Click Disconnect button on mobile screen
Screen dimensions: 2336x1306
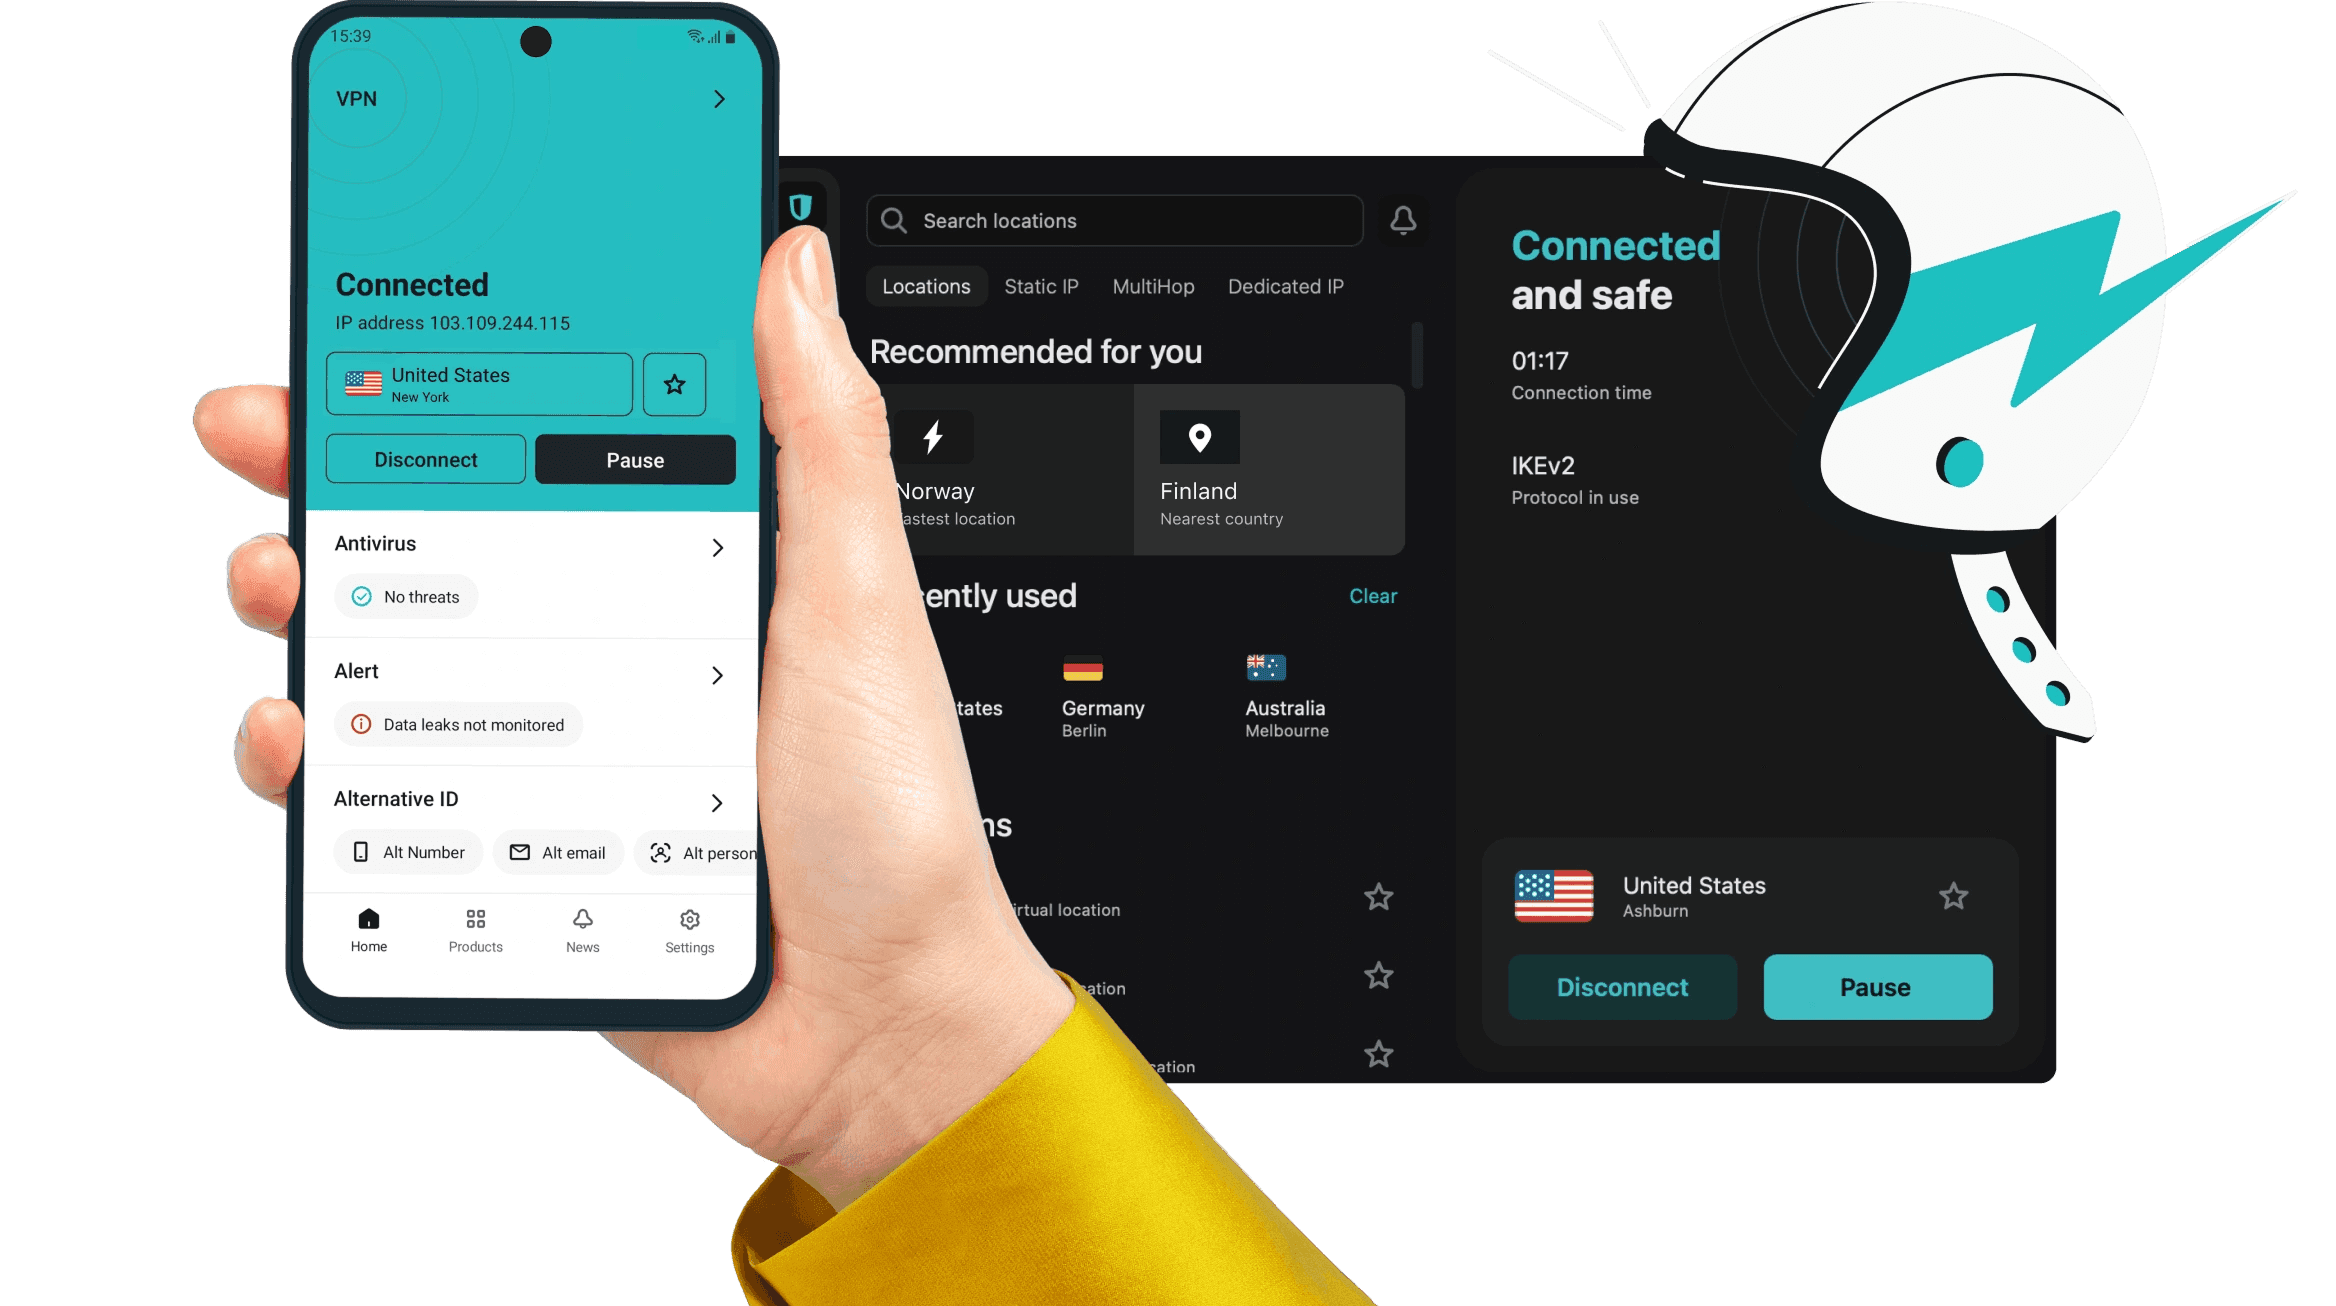coord(425,459)
